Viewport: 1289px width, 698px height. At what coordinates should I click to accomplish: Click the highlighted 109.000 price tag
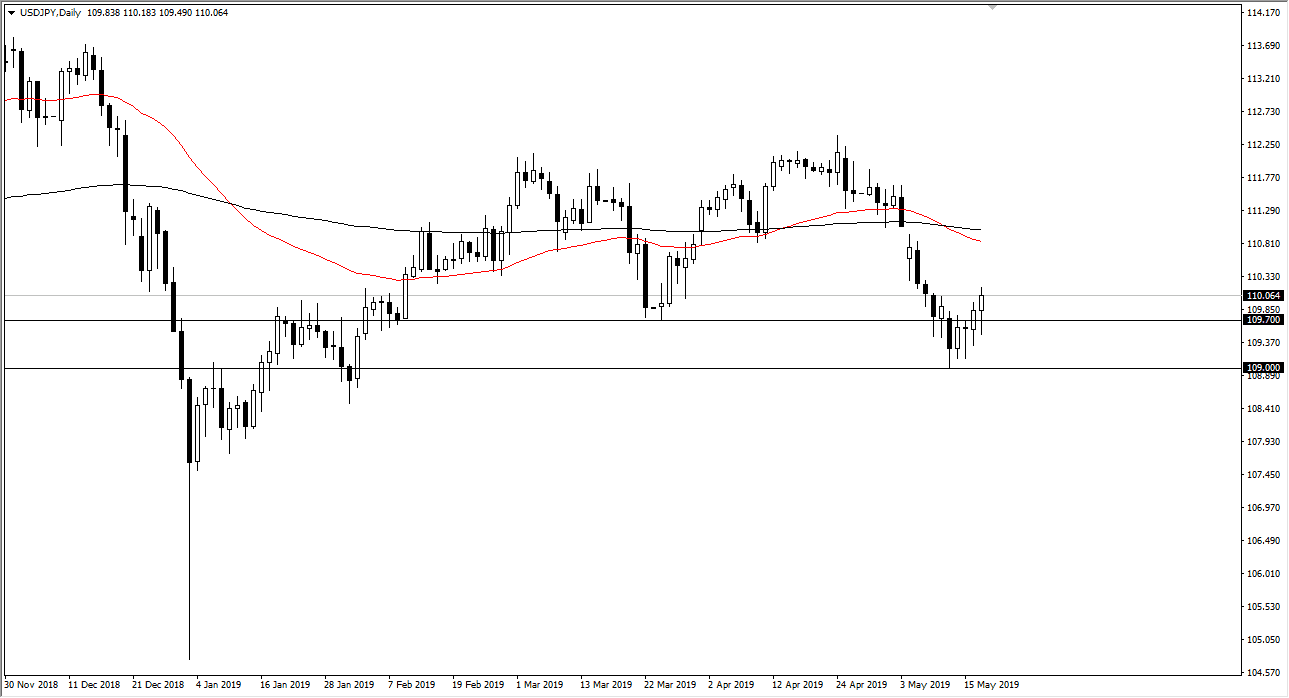click(1263, 367)
